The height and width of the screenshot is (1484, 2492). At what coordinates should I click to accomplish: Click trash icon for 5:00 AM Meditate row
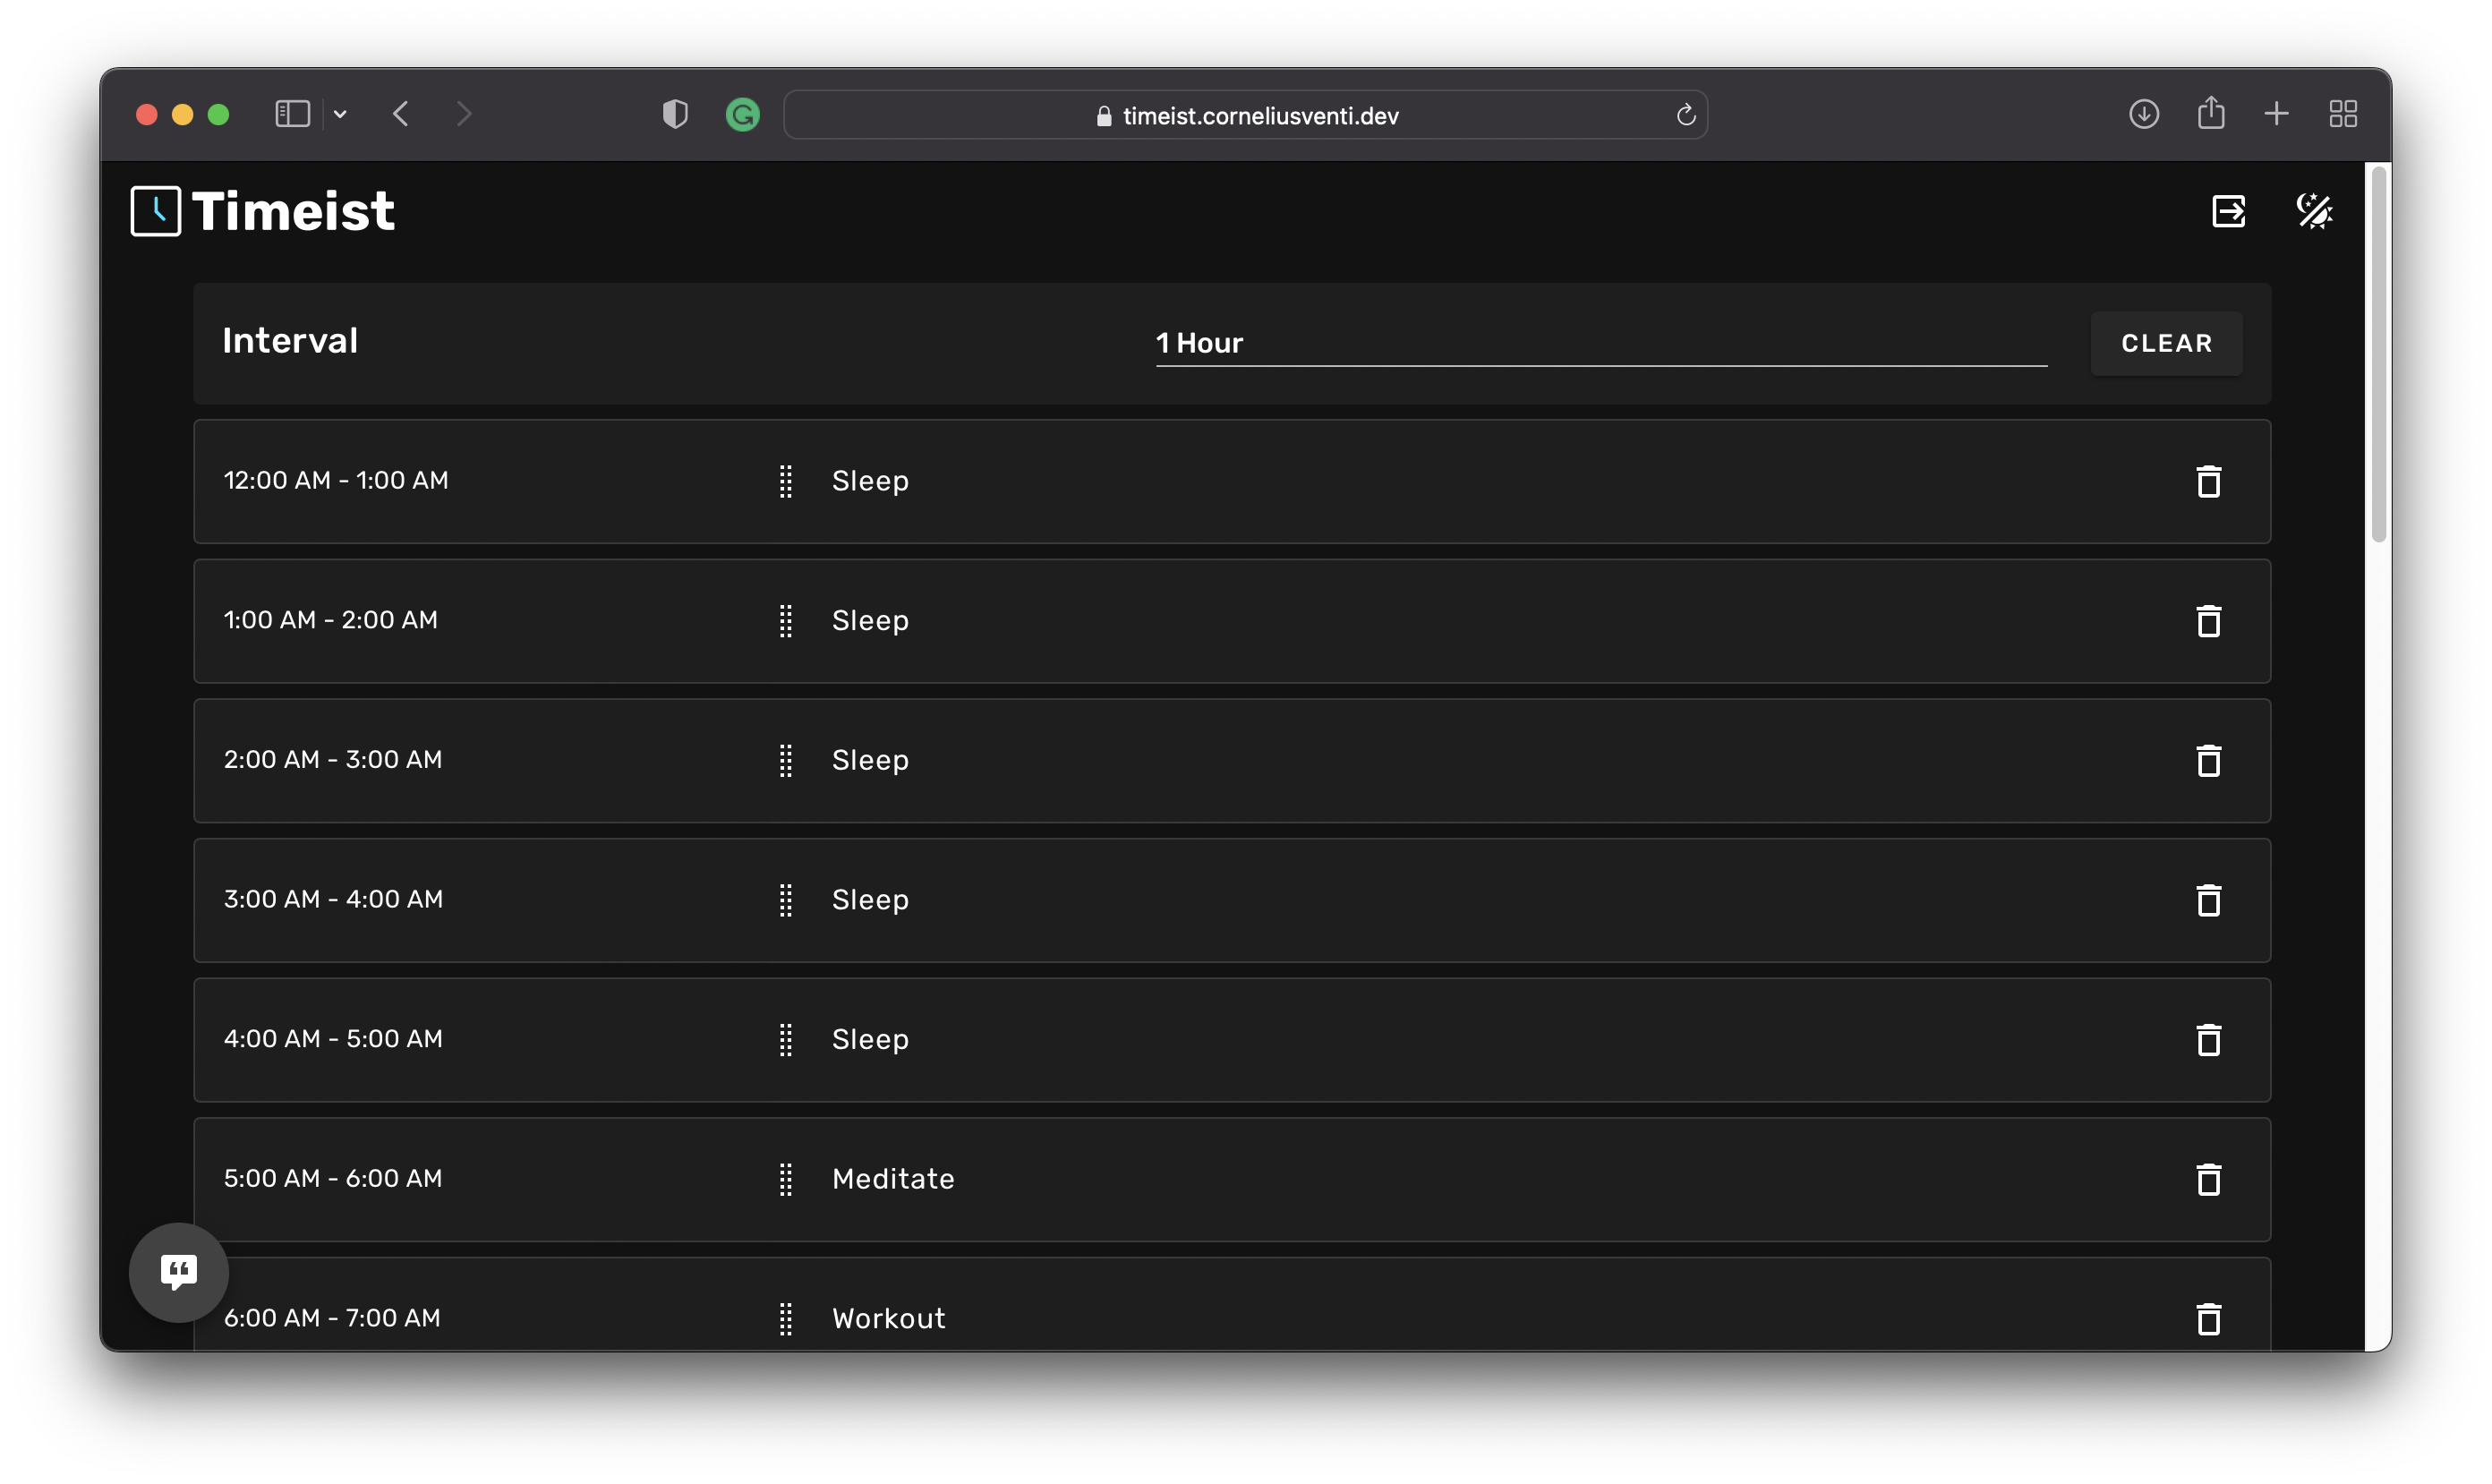tap(2208, 1179)
